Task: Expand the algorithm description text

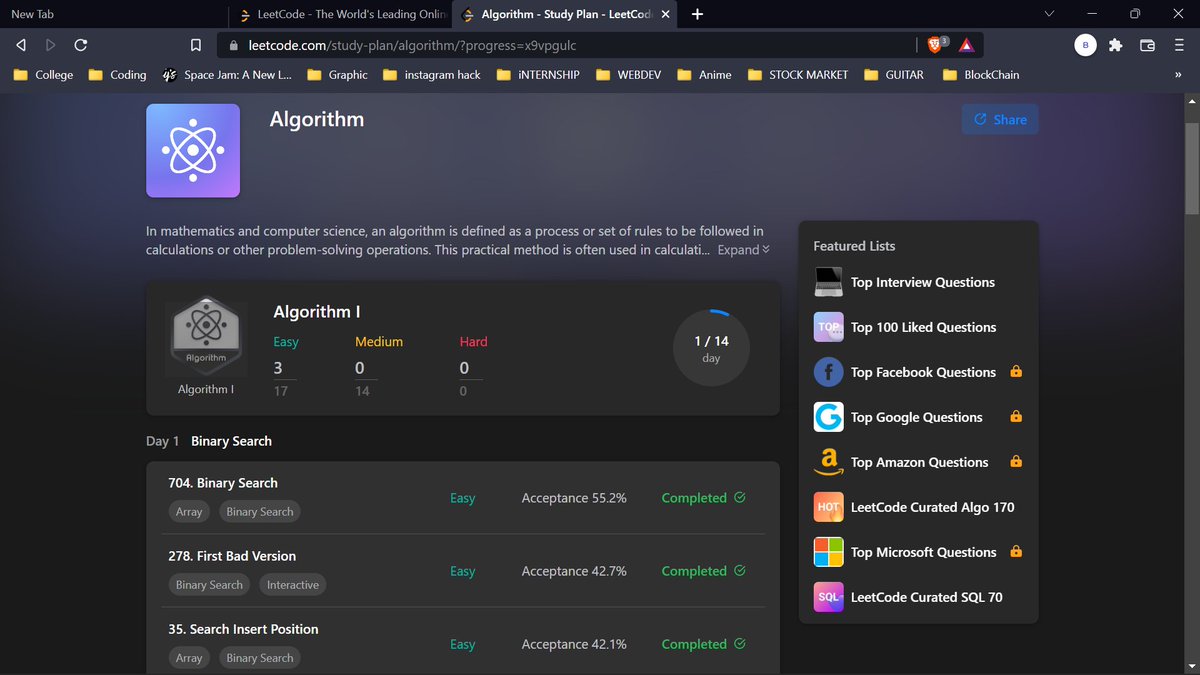Action: (742, 249)
